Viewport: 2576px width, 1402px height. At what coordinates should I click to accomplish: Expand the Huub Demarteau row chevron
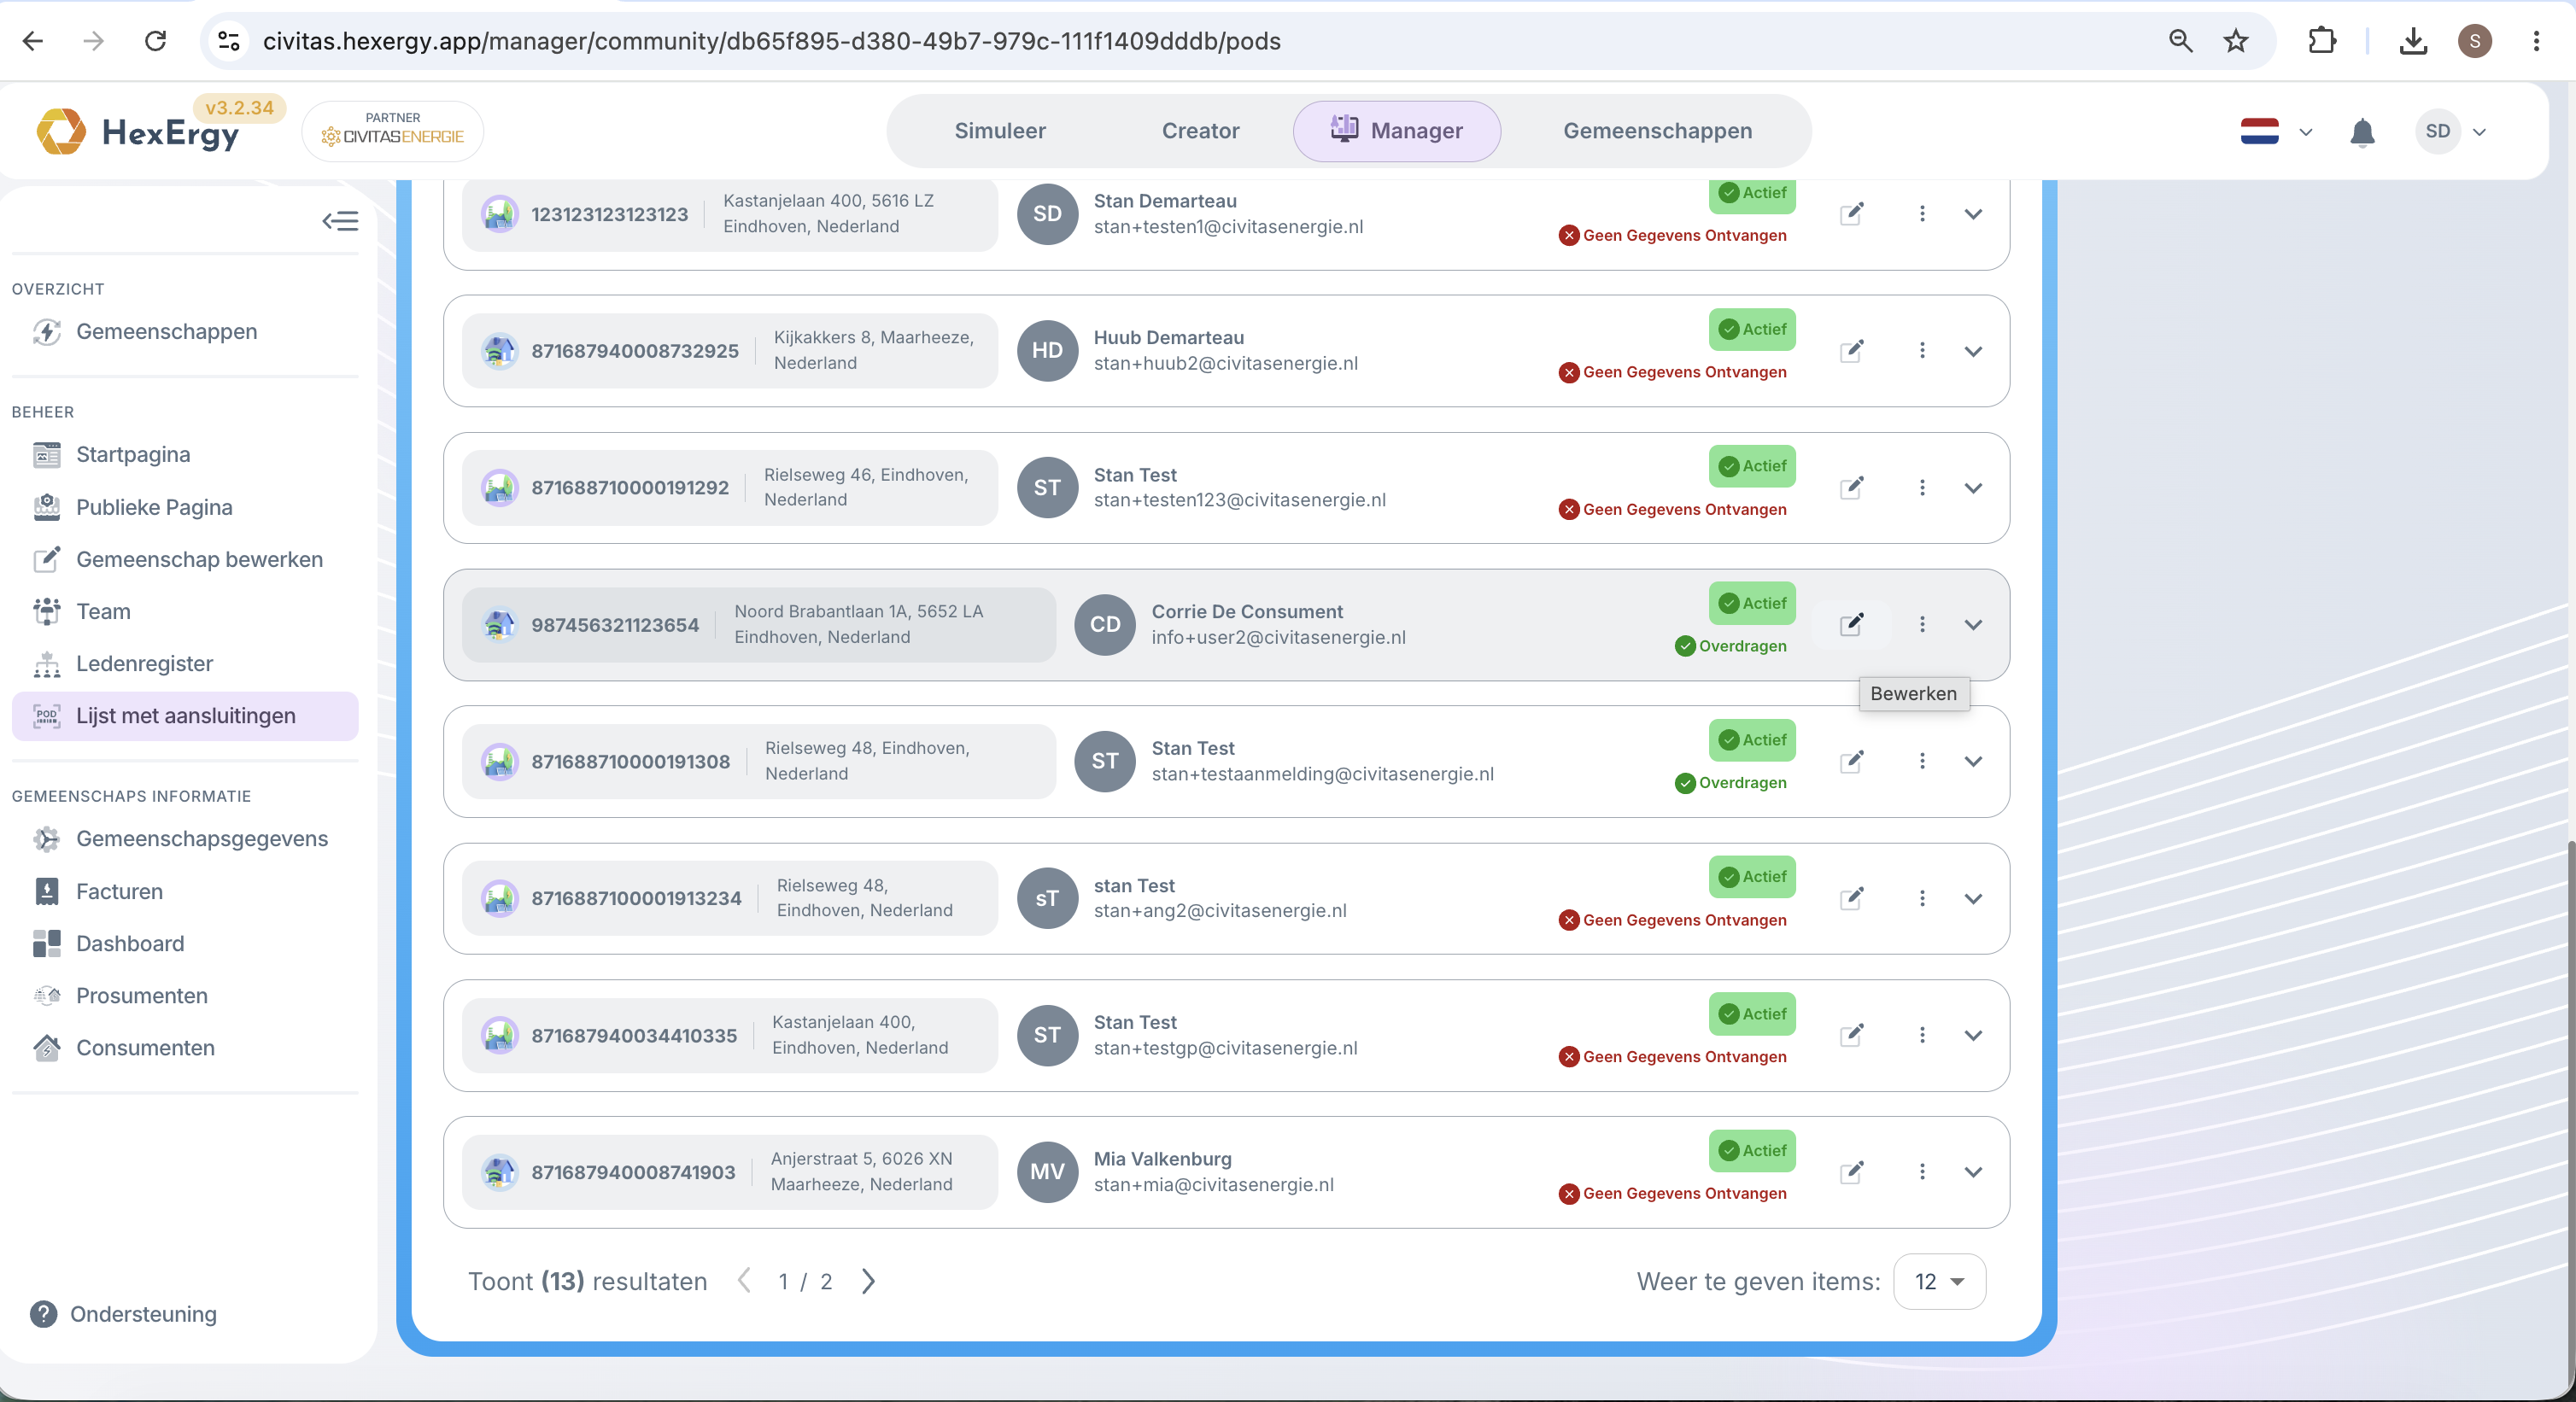click(x=1972, y=351)
